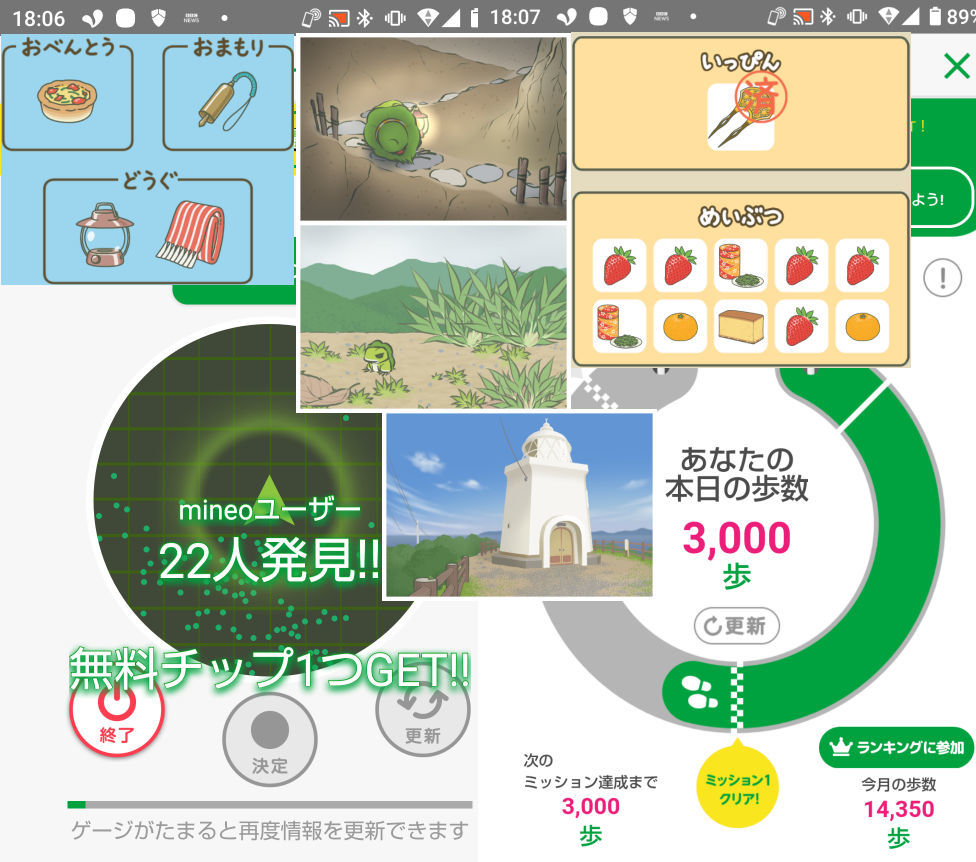Tap the monthly steps value 14,350
Screen dimensions: 976x862
point(899,809)
